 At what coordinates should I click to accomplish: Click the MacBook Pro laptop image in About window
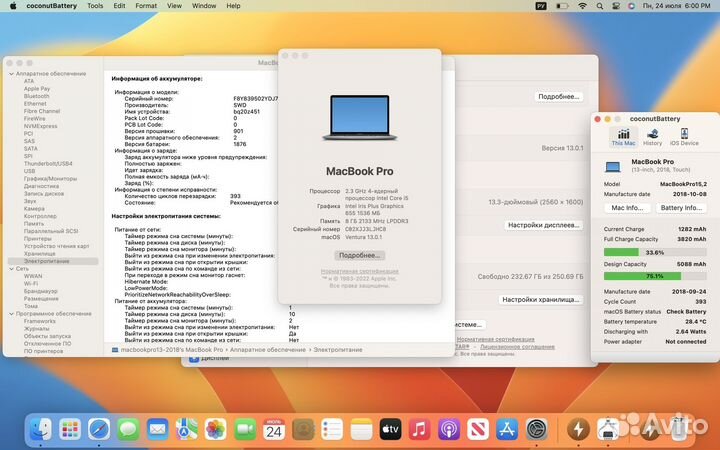pyautogui.click(x=360, y=118)
